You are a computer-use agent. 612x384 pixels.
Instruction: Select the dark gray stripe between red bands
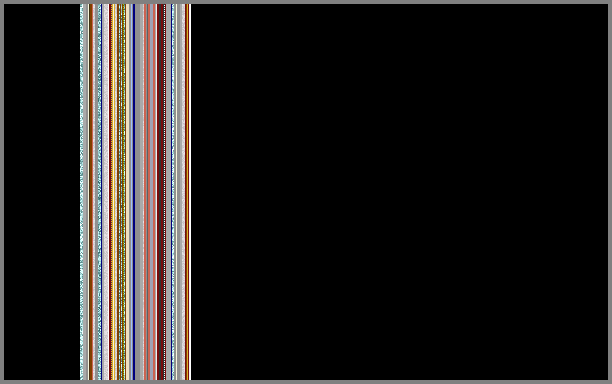160,192
